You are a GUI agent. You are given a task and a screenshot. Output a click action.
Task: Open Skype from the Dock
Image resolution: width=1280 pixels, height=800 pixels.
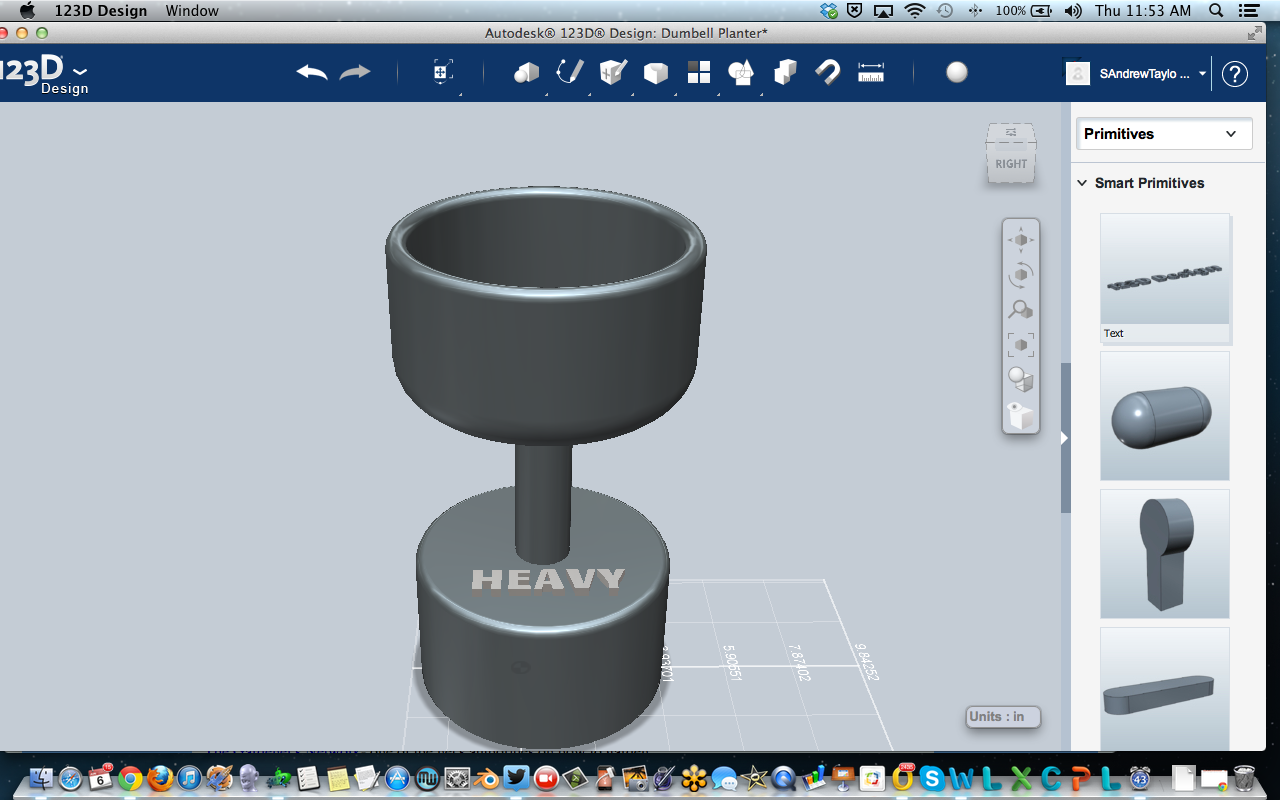pos(933,777)
